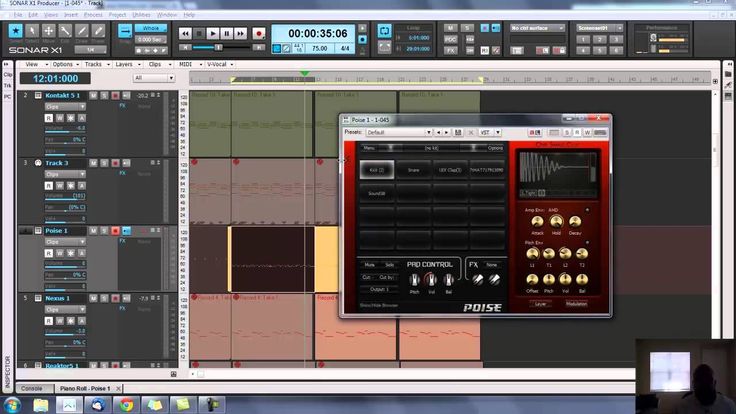The image size is (736, 414).
Task: Fast forward the transport
Action: click(x=240, y=33)
